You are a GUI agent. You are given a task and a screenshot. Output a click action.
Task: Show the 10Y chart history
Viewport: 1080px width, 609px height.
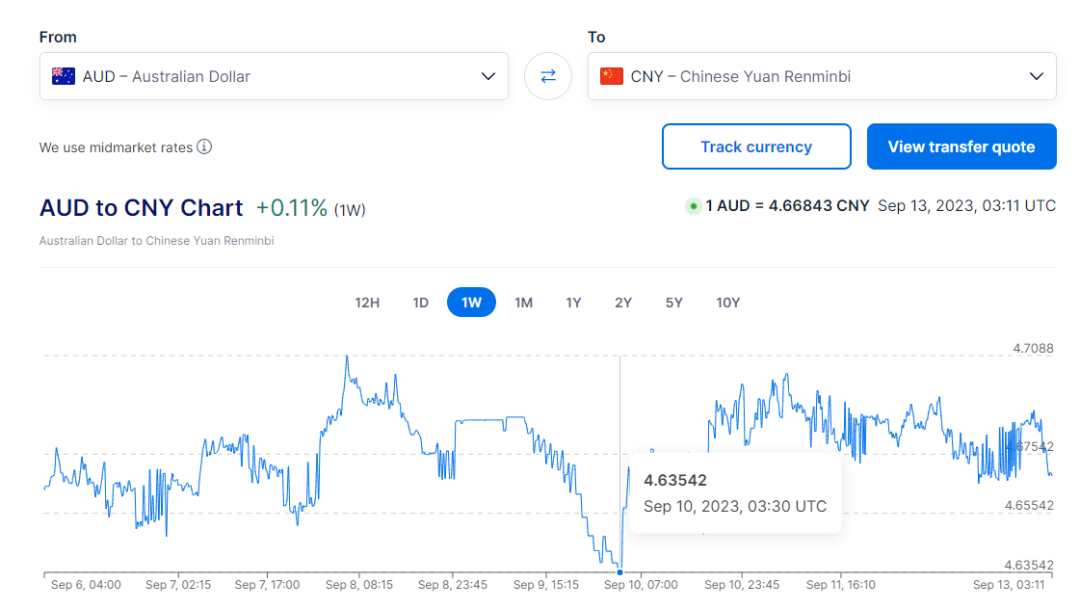point(728,302)
